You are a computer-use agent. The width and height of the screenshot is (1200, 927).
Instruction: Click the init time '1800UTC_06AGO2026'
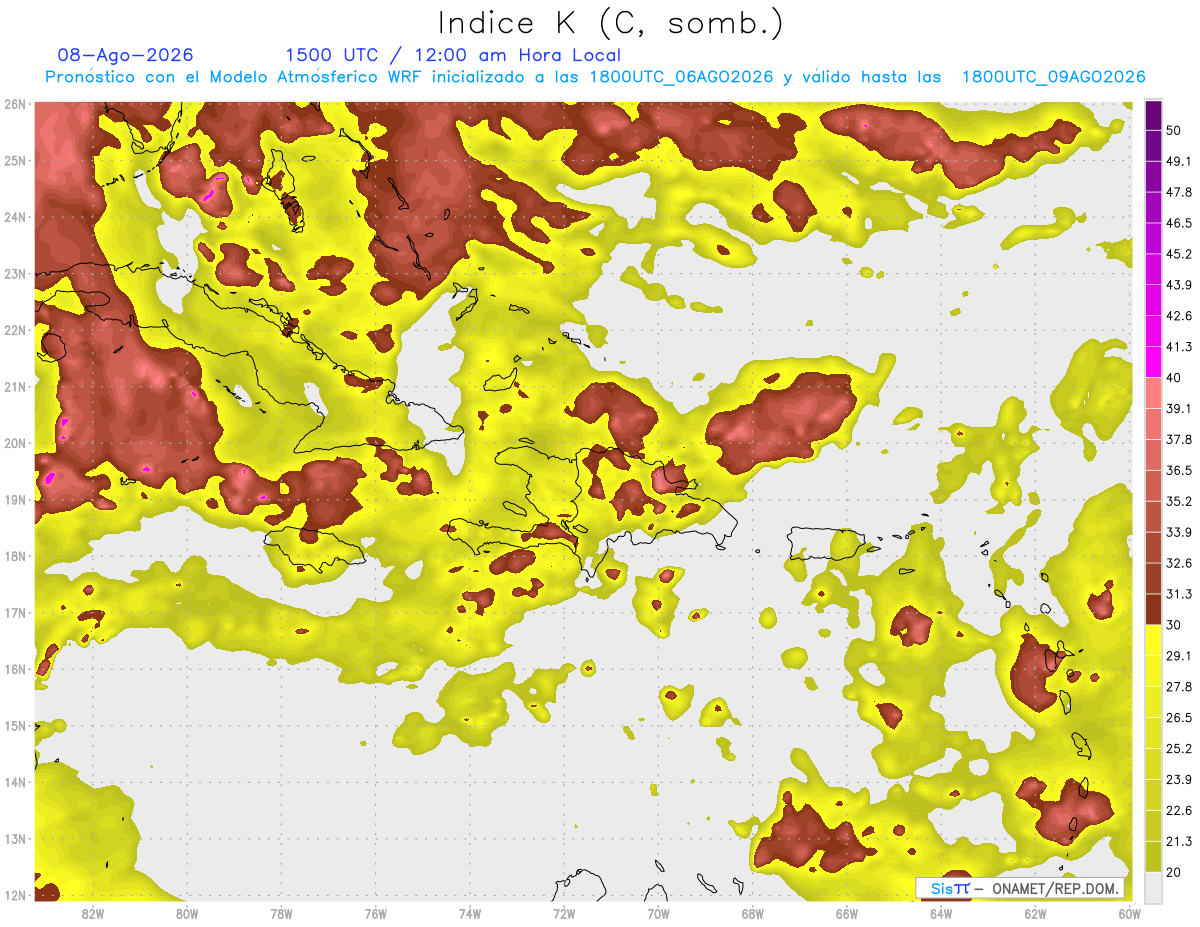tap(682, 77)
